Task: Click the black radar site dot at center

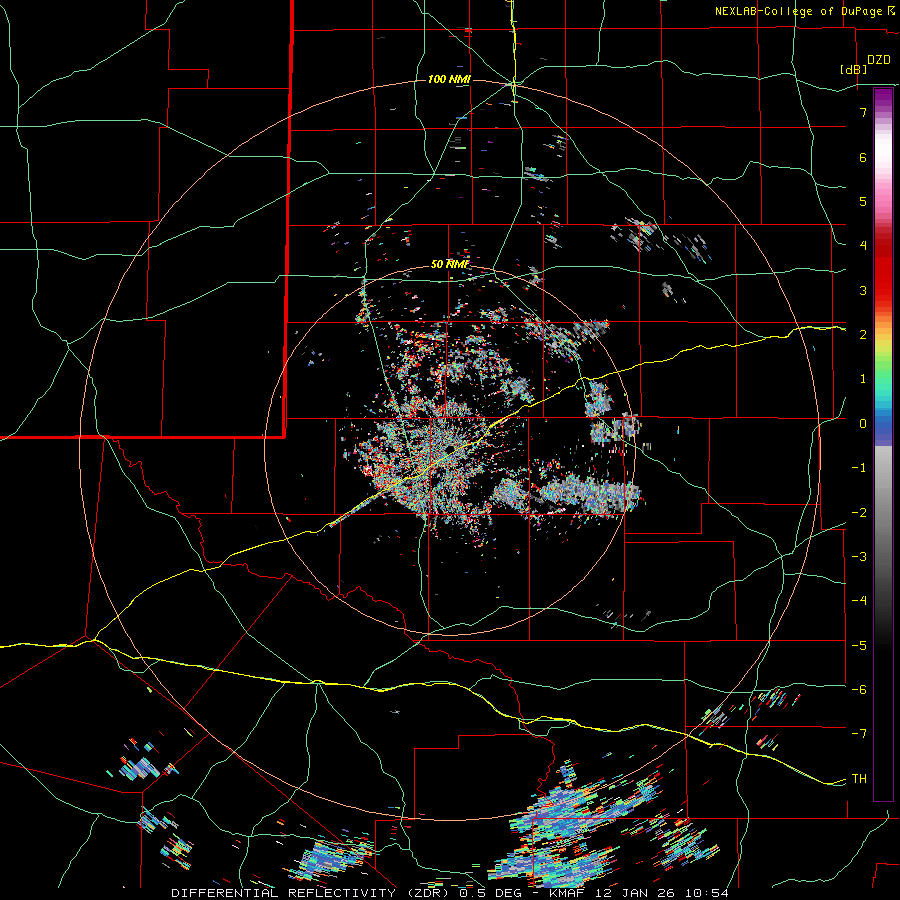Action: [451, 448]
